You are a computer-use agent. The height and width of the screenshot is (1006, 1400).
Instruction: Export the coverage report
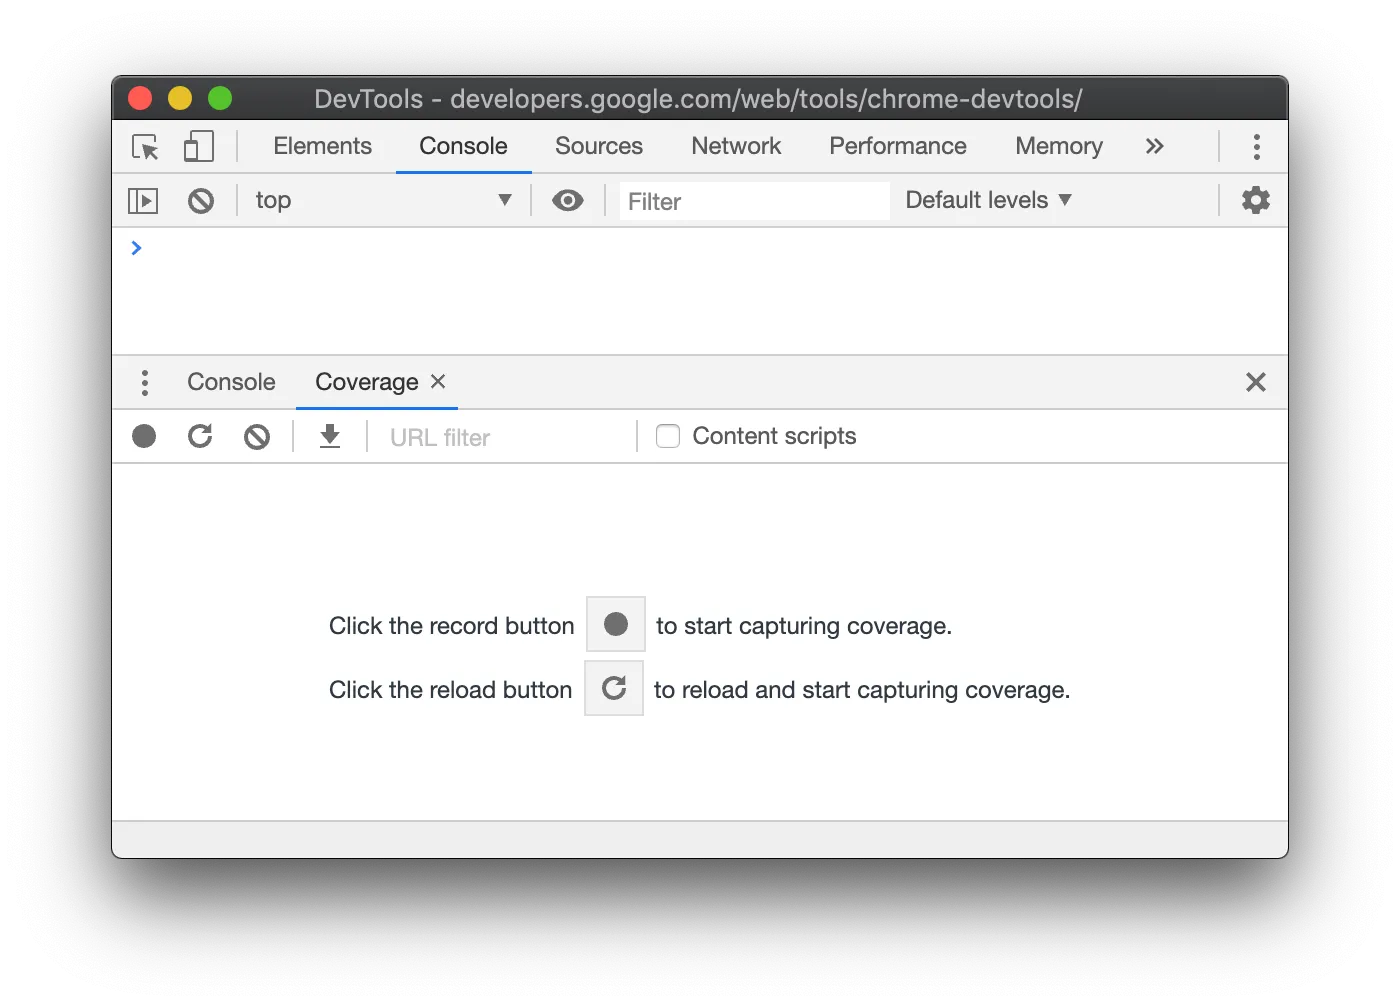click(329, 436)
